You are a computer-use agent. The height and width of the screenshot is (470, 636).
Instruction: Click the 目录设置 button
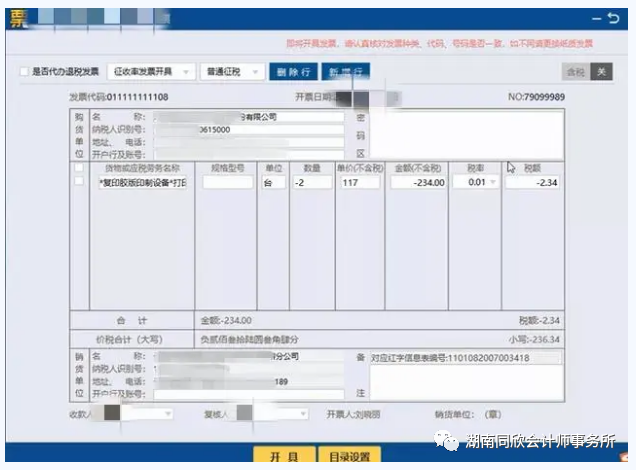coord(349,455)
